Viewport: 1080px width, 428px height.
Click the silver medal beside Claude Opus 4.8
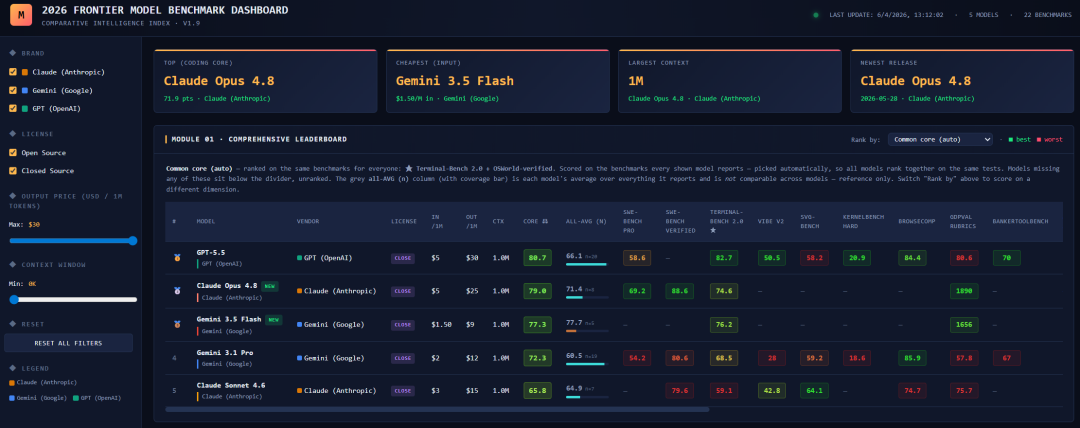pyautogui.click(x=178, y=292)
